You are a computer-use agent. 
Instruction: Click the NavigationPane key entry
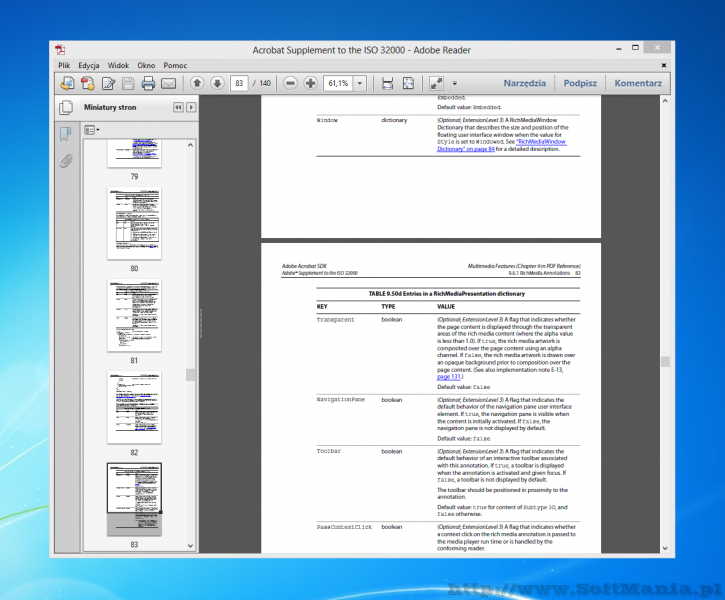tap(341, 399)
